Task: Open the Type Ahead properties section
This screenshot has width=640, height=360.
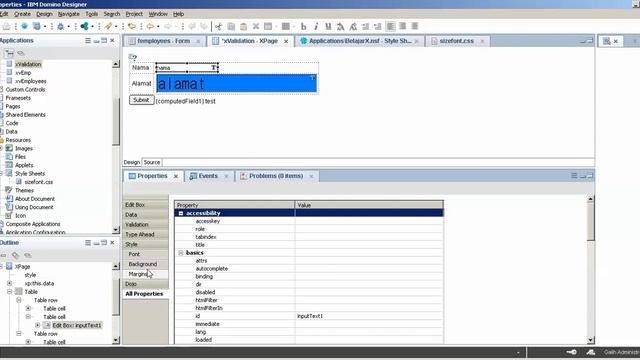Action: coord(145,234)
